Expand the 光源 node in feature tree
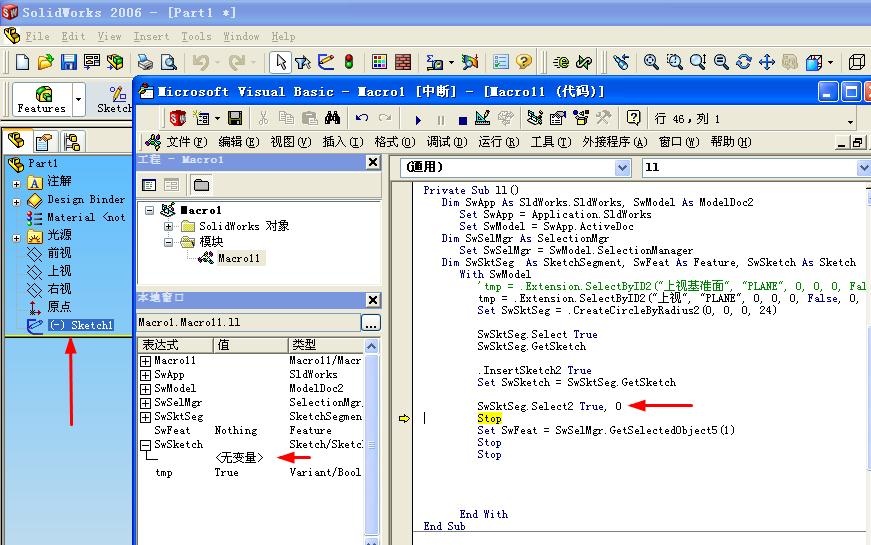 (x=16, y=238)
